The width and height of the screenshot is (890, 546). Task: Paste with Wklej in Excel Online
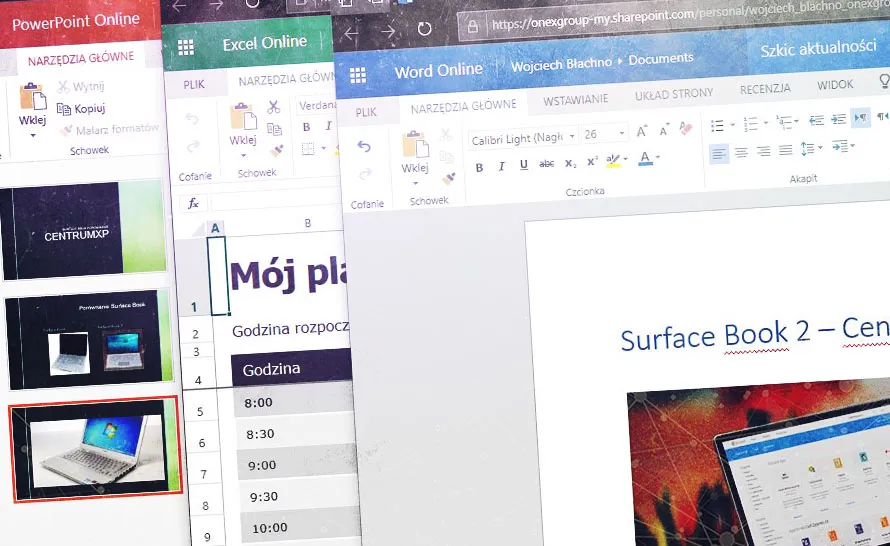pyautogui.click(x=243, y=123)
